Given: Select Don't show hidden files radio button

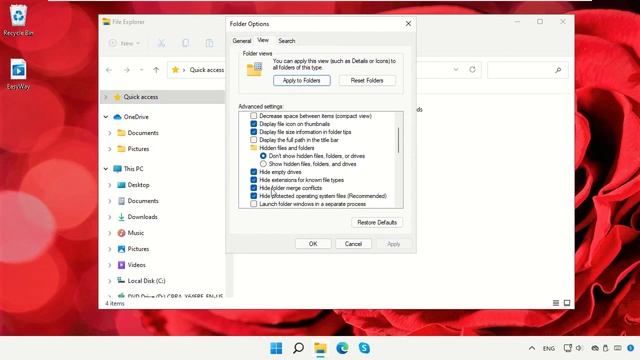Looking at the screenshot, I should (263, 156).
